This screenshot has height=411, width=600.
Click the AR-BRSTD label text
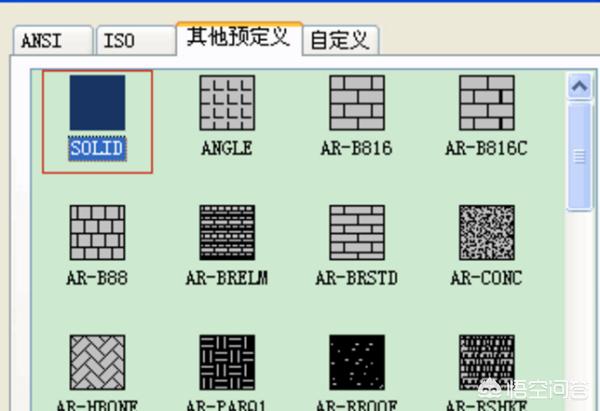tap(357, 278)
